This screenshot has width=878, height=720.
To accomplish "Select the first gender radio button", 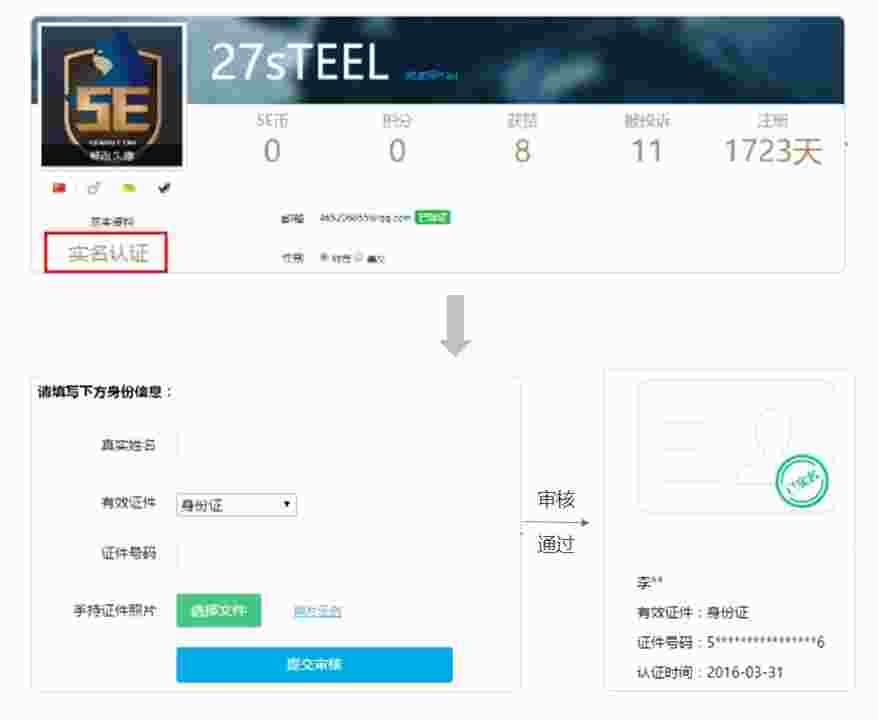I will tap(324, 258).
